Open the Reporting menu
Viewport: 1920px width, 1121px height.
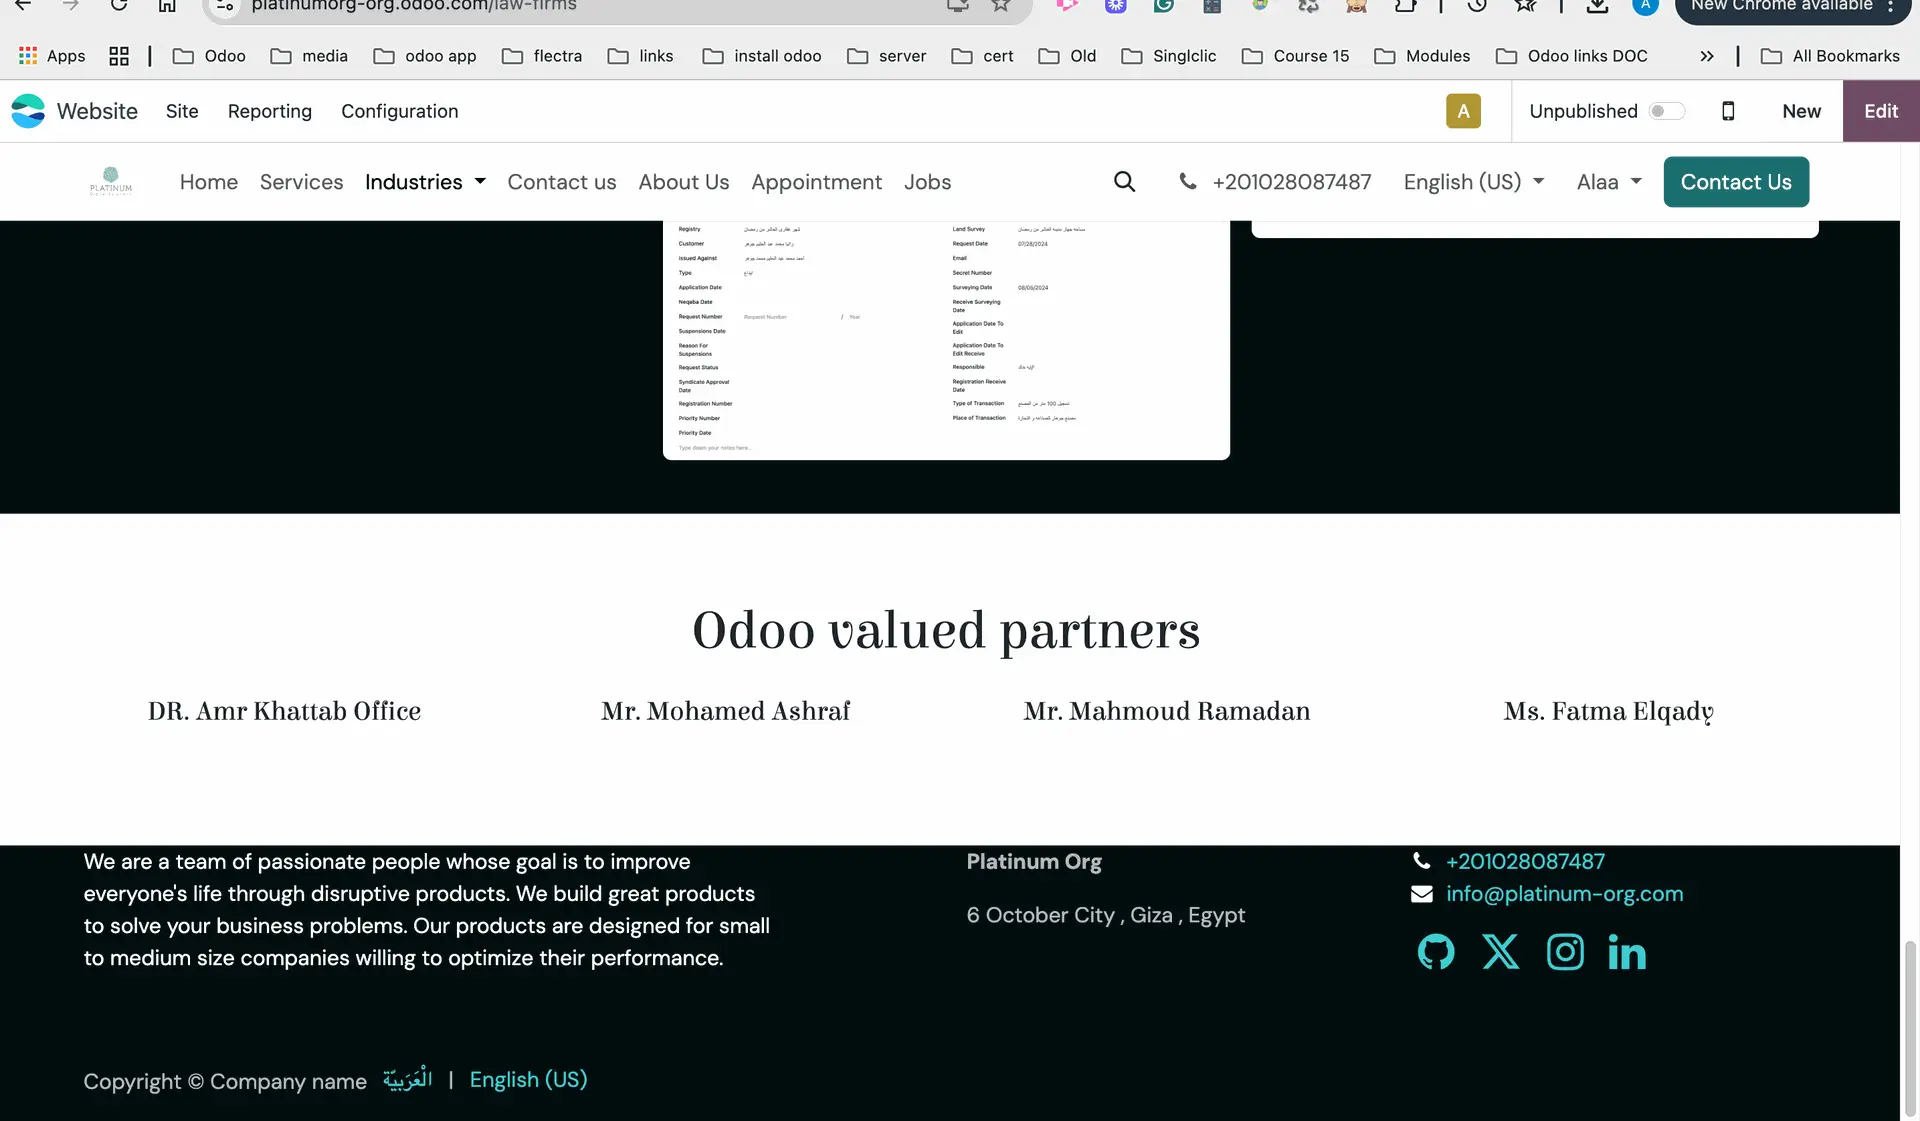[270, 111]
